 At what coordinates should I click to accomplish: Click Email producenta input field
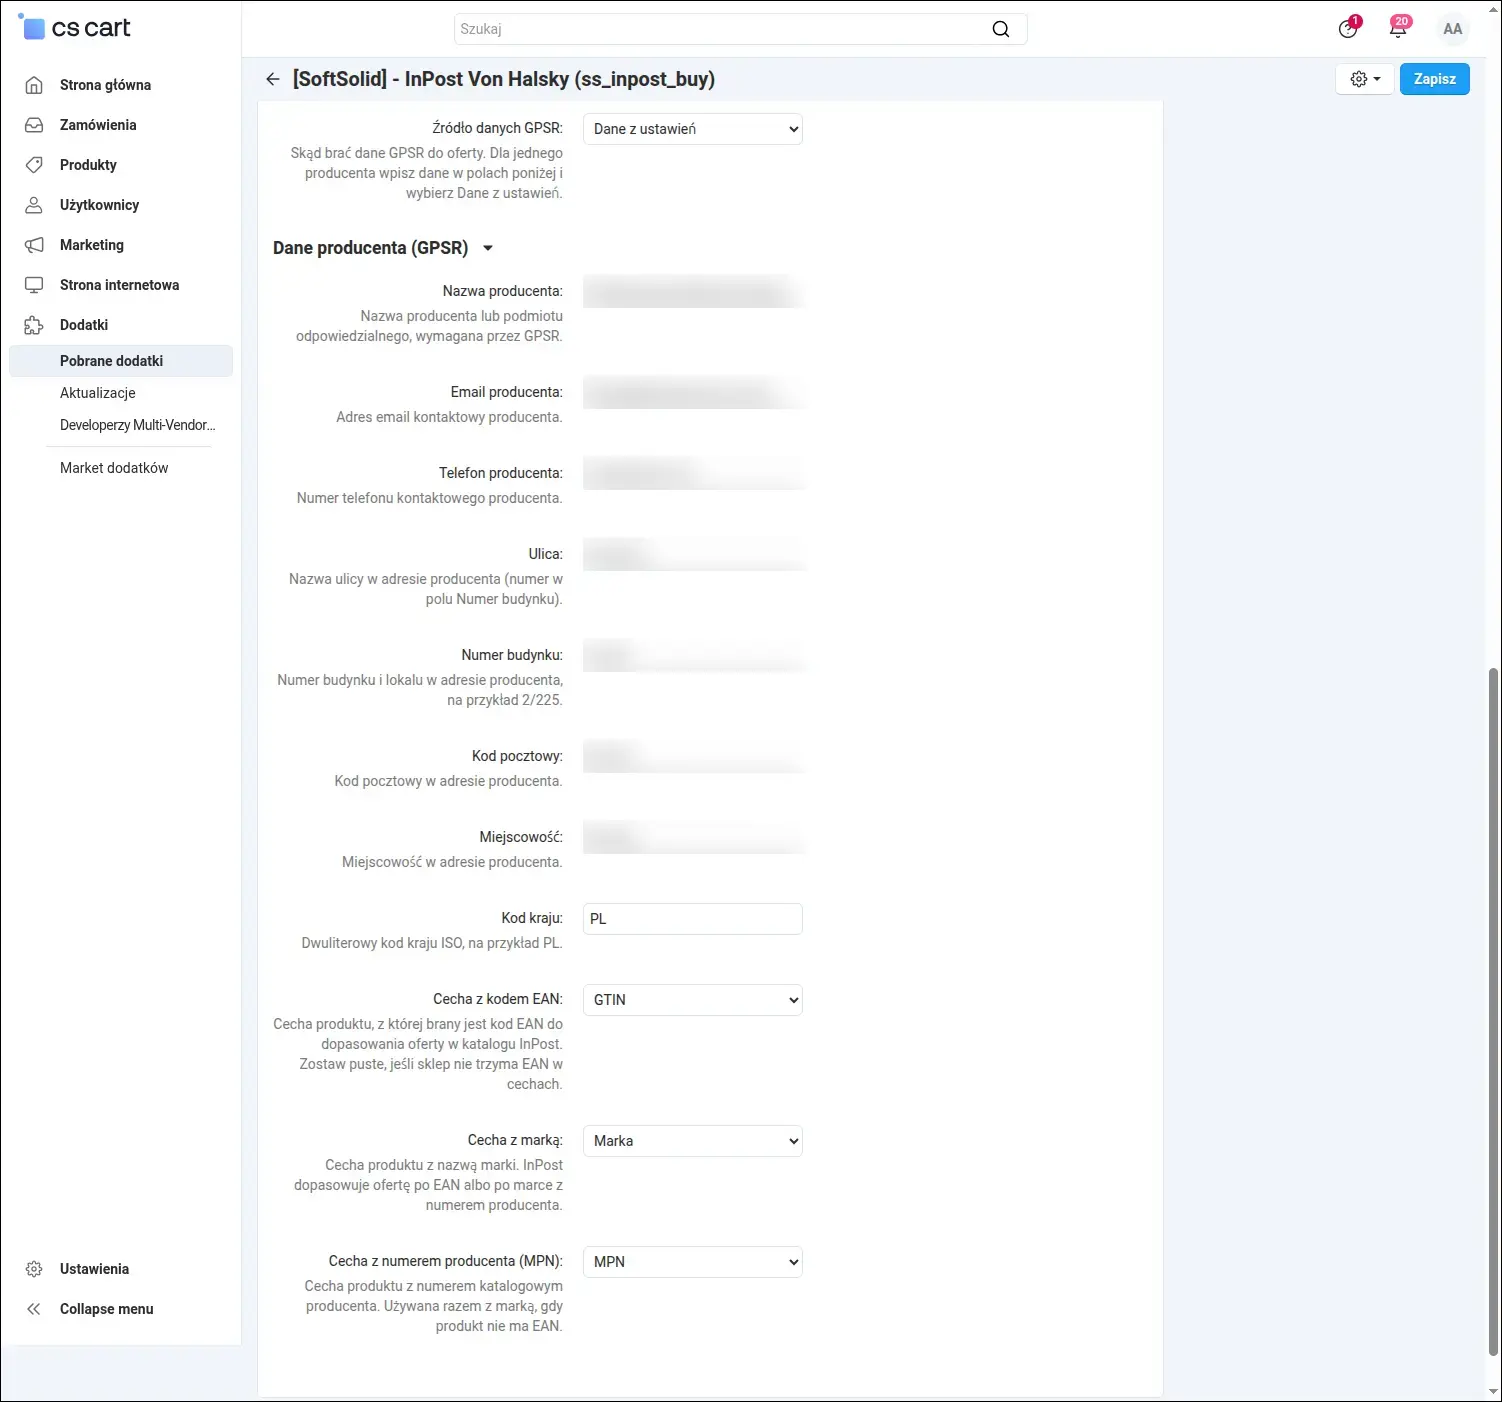tap(693, 393)
